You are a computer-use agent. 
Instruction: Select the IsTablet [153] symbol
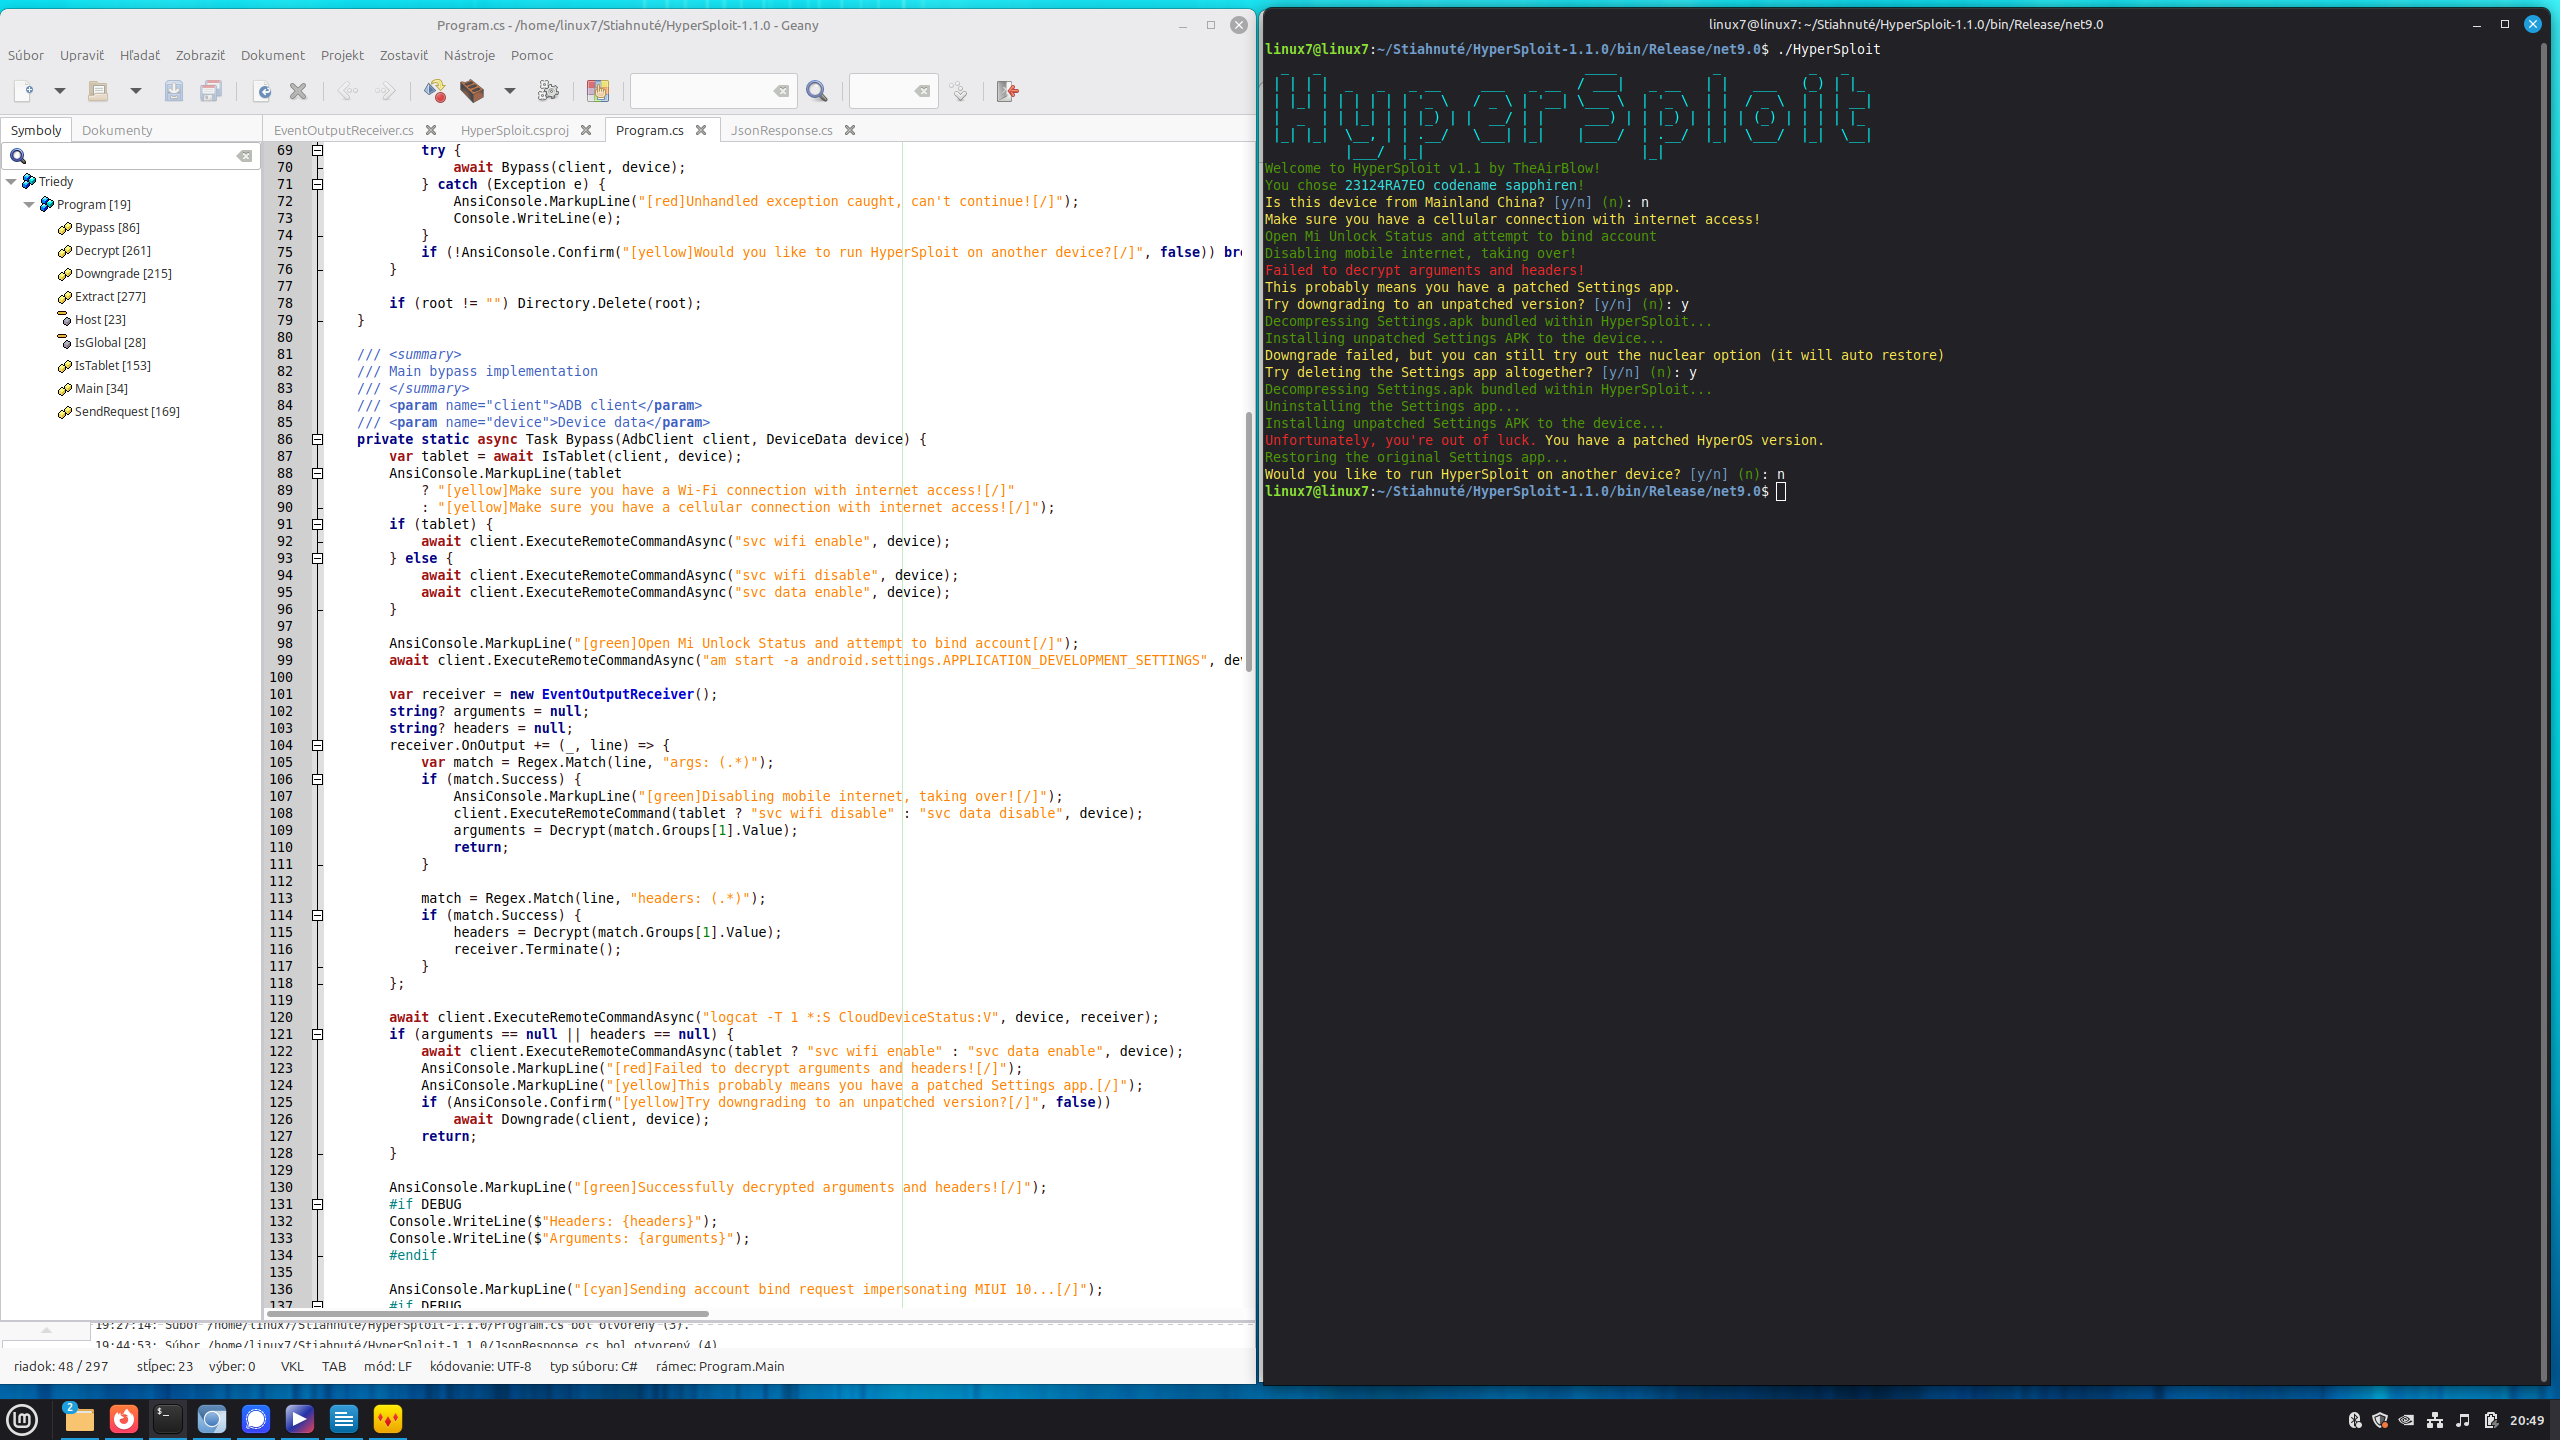tap(113, 365)
